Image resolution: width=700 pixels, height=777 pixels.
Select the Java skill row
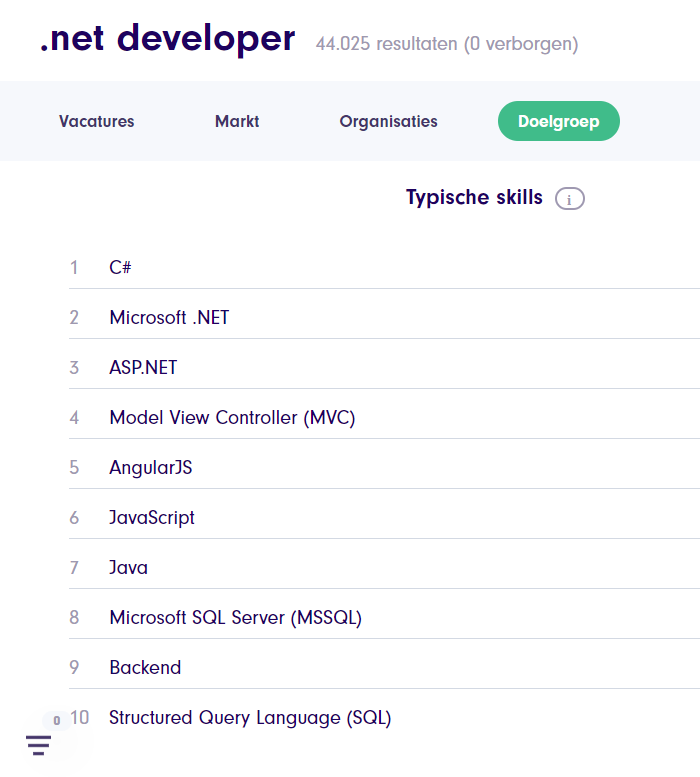tap(384, 567)
